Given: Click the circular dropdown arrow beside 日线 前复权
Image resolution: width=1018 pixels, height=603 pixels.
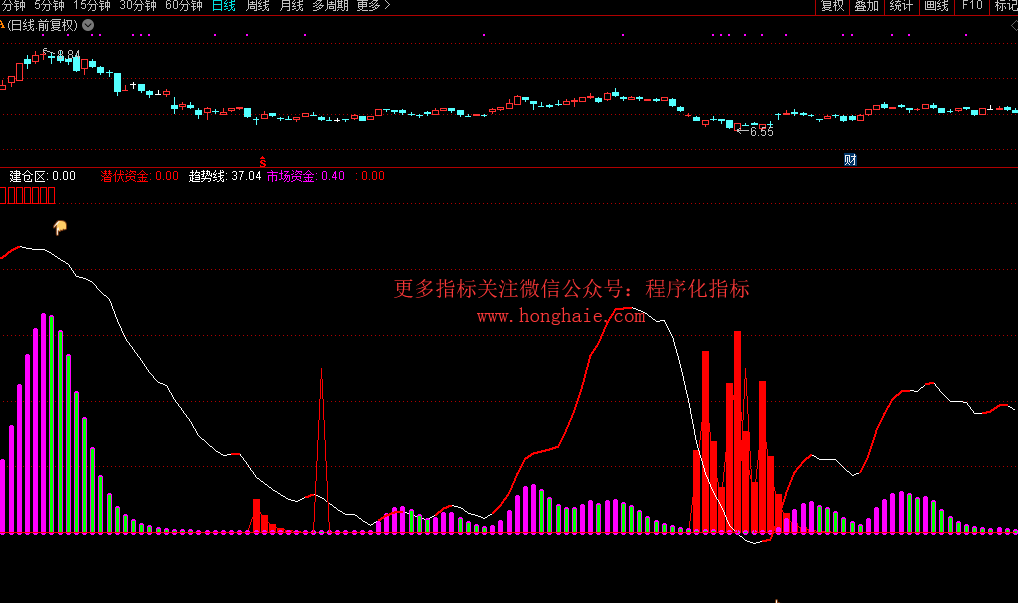Looking at the screenshot, I should click(x=88, y=25).
